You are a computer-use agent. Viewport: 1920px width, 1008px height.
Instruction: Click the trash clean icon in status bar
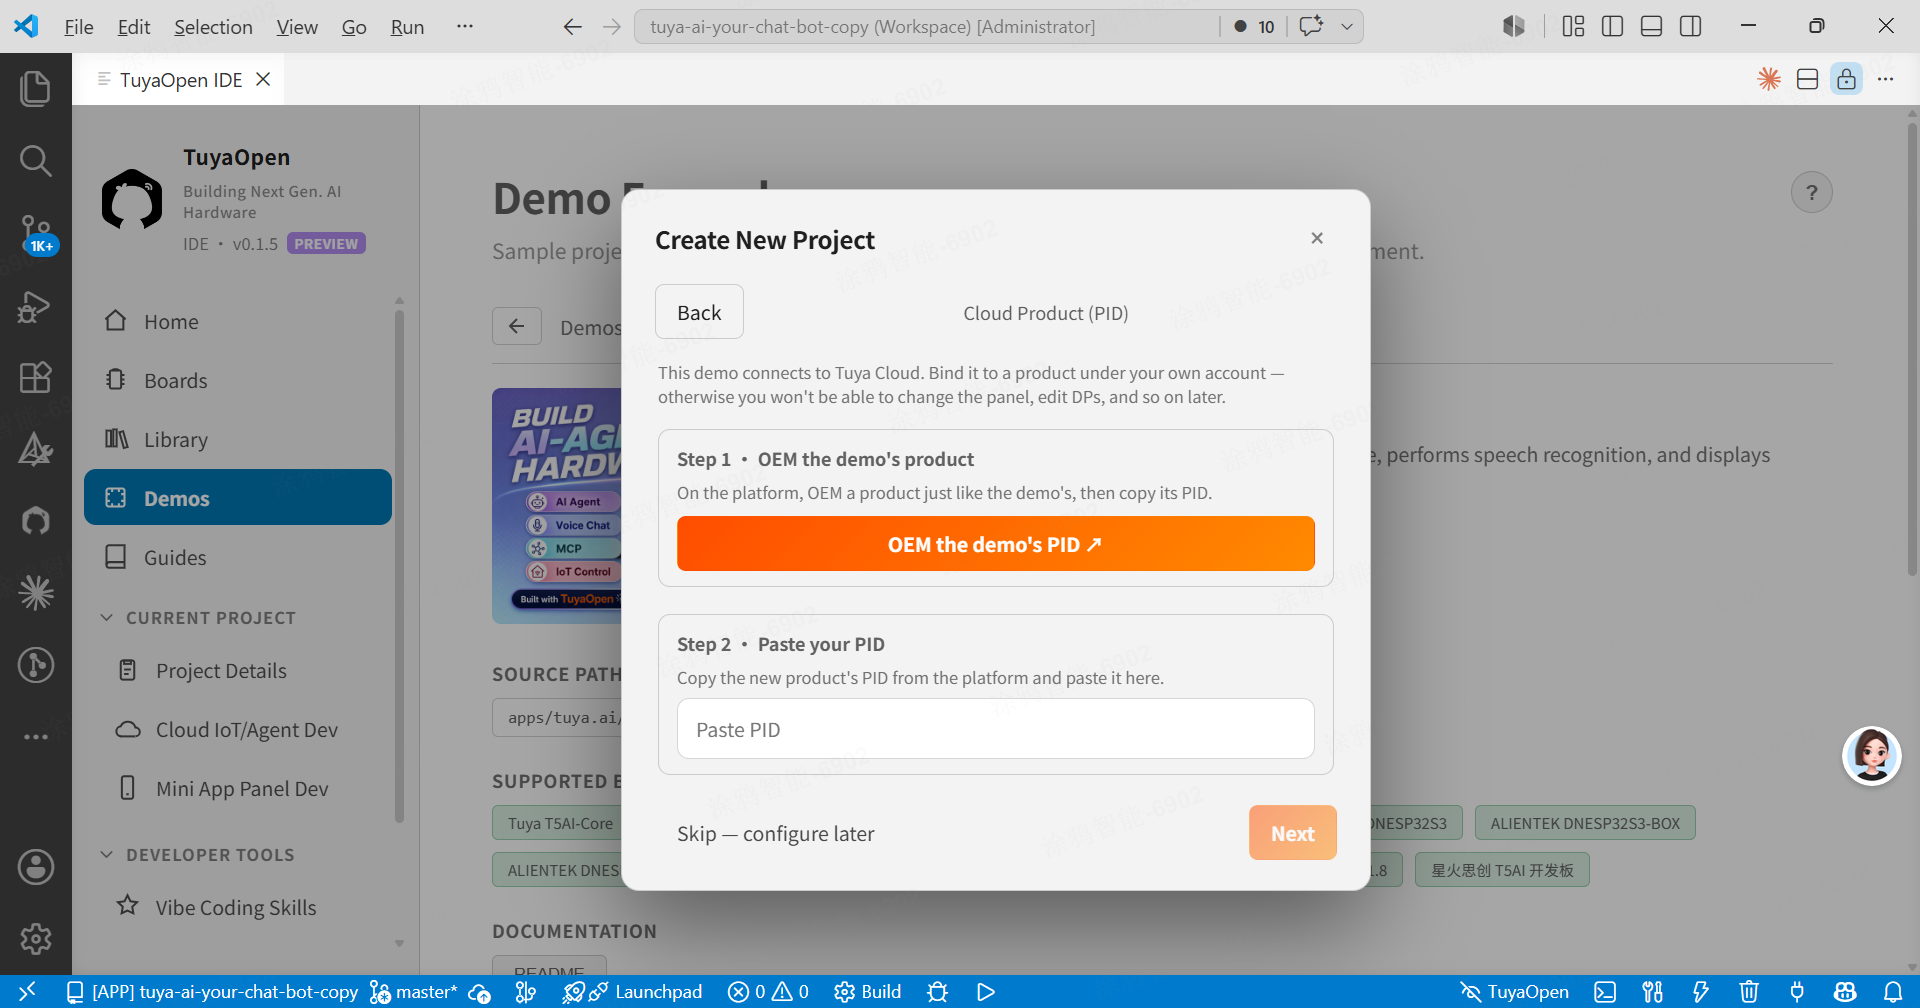pos(1749,992)
